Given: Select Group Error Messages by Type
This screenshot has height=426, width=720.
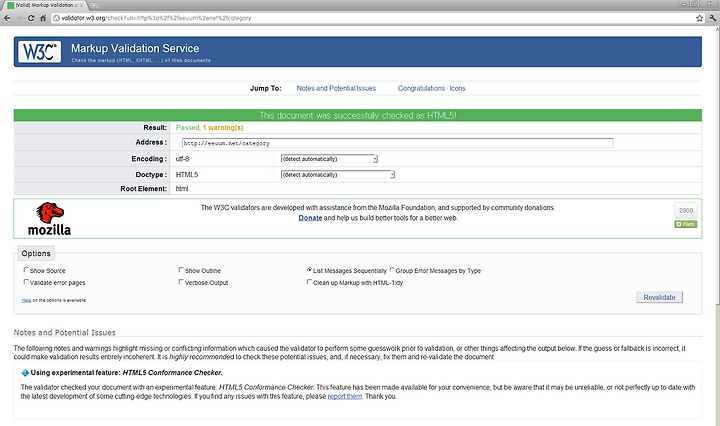Looking at the screenshot, I should [392, 270].
